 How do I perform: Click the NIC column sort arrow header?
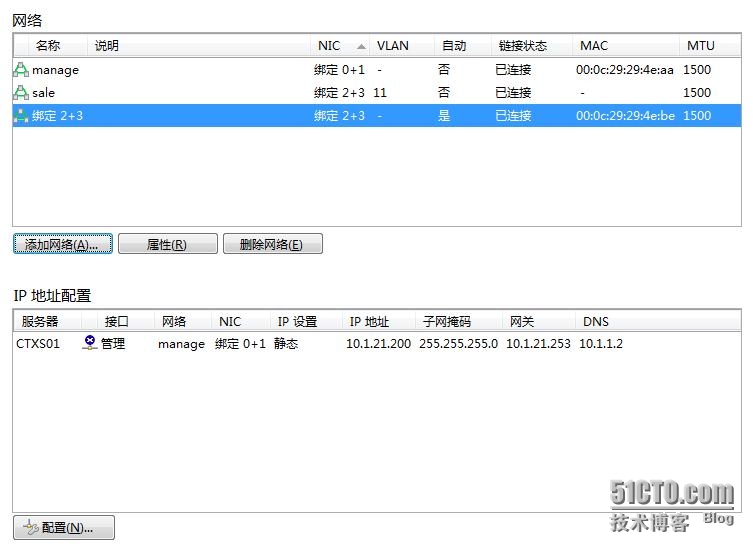pyautogui.click(x=340, y=46)
